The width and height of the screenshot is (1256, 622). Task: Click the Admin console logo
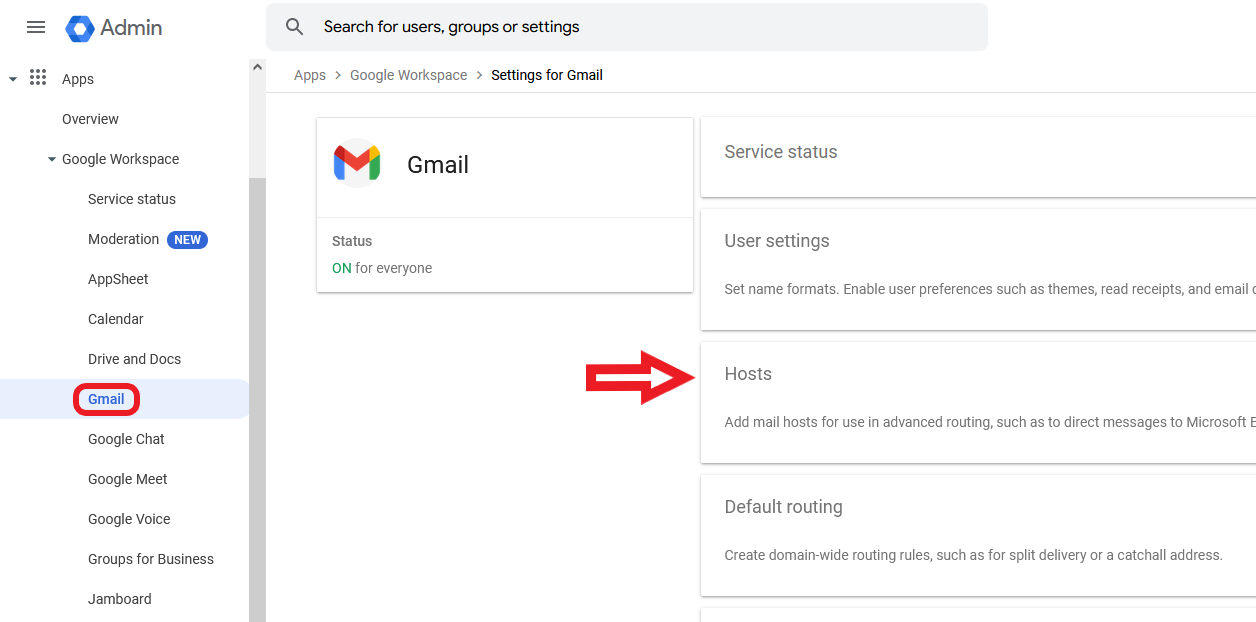pos(113,28)
